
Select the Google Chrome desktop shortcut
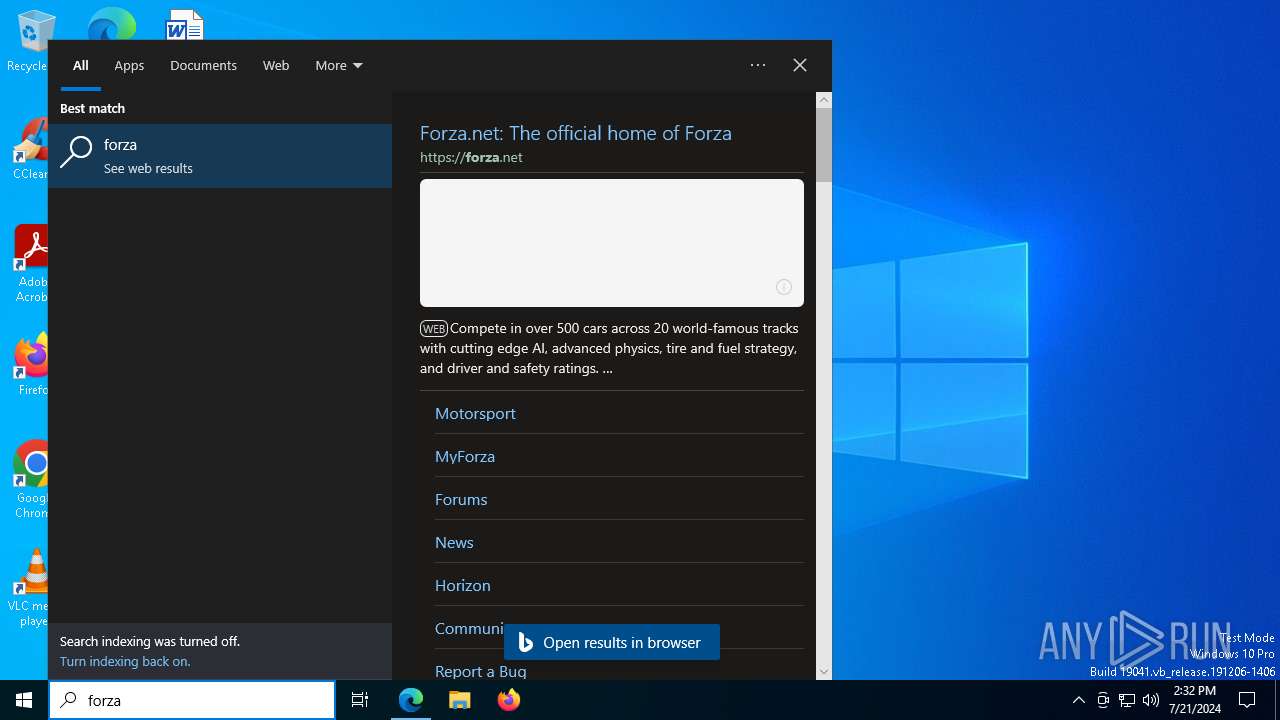click(x=32, y=480)
